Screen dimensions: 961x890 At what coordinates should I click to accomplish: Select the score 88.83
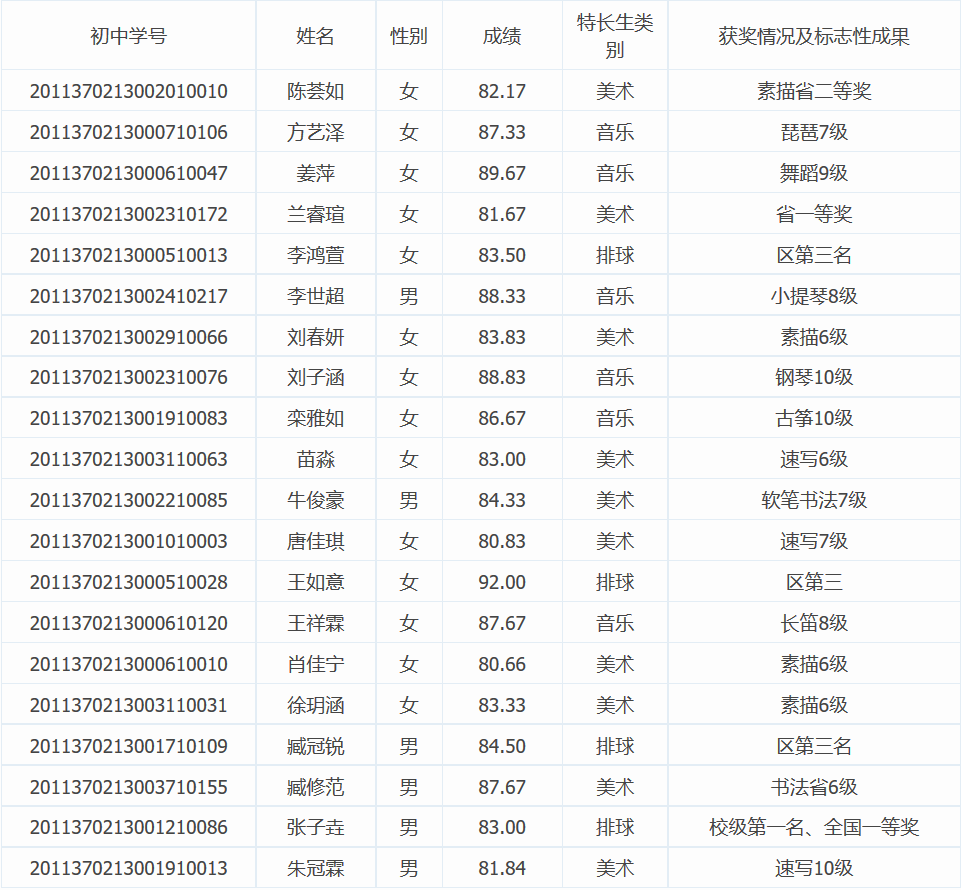tap(501, 378)
